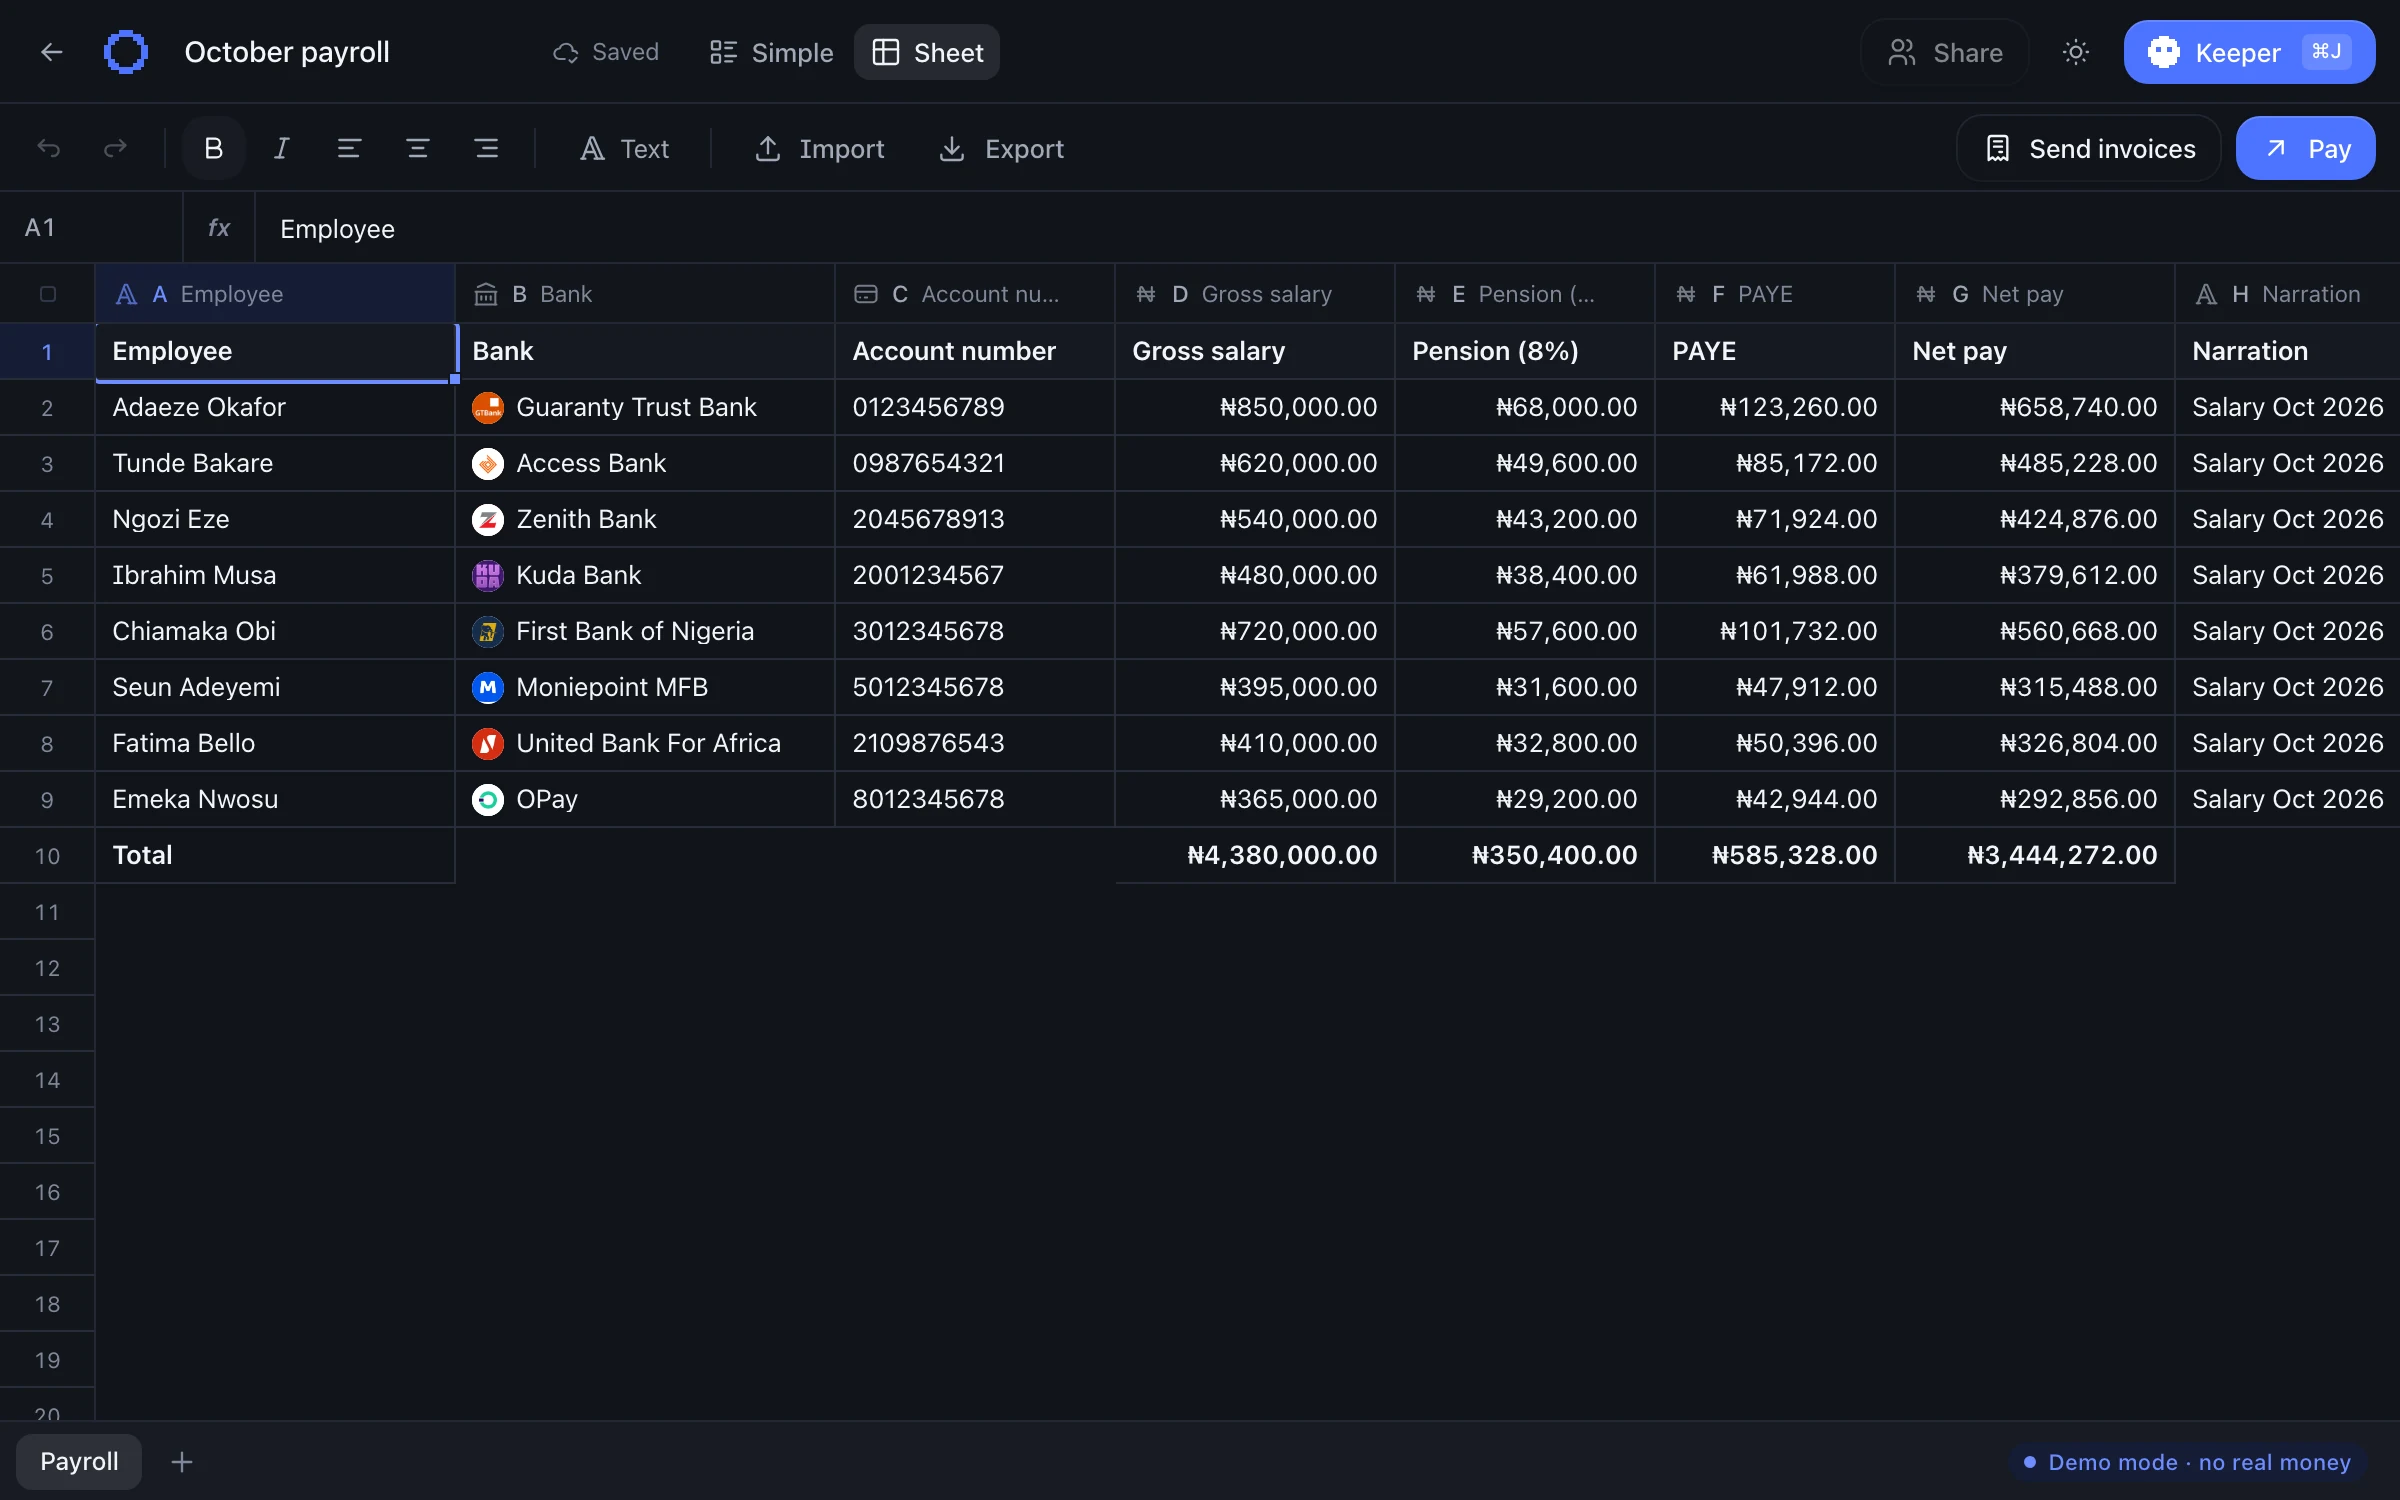Import data into the sheet
The height and width of the screenshot is (1500, 2400).
pyautogui.click(x=819, y=149)
